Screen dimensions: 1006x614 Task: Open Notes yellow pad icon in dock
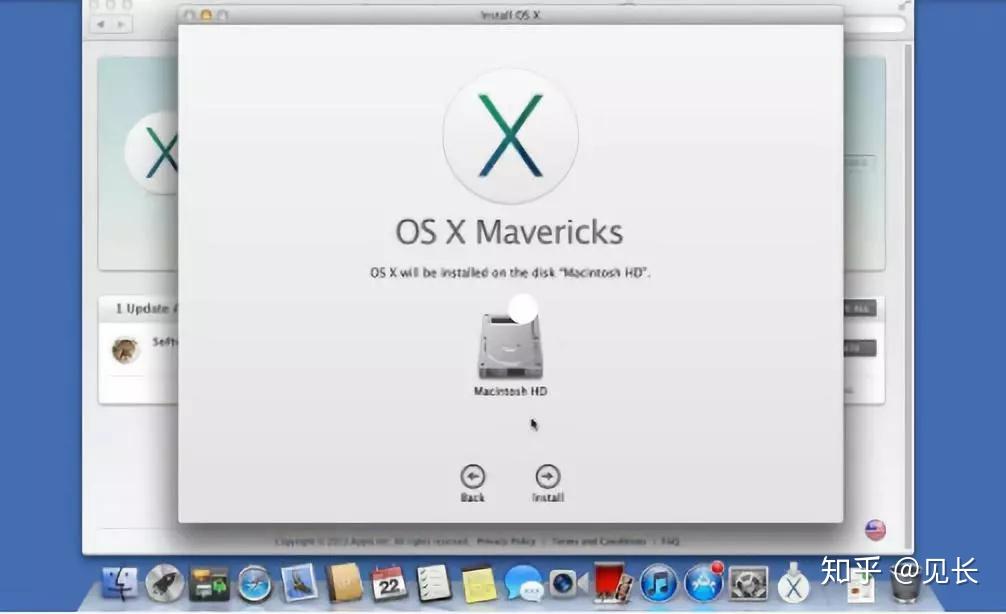[479, 584]
